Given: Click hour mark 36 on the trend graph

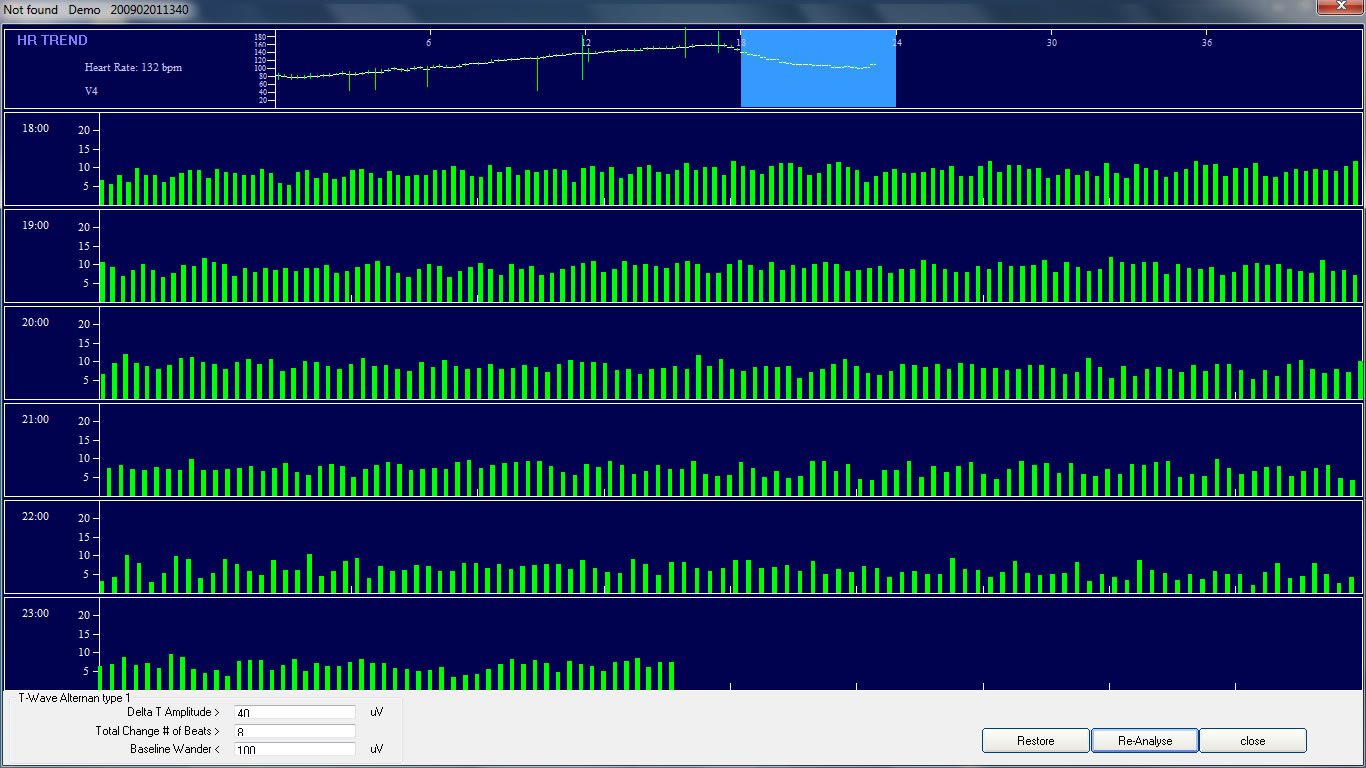Looking at the screenshot, I should 1207,43.
